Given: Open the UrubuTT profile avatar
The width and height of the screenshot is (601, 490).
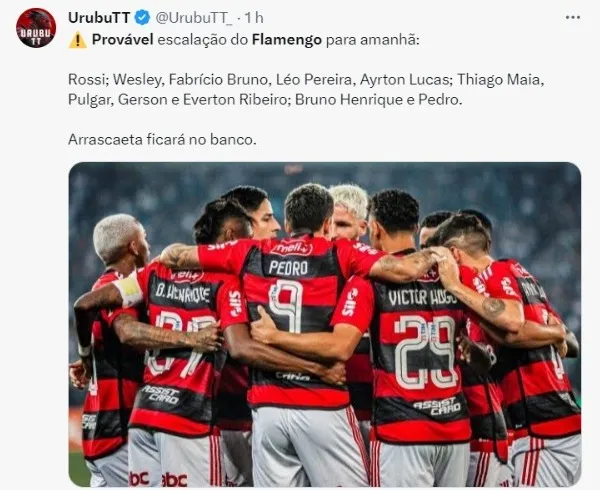Looking at the screenshot, I should pos(36,28).
